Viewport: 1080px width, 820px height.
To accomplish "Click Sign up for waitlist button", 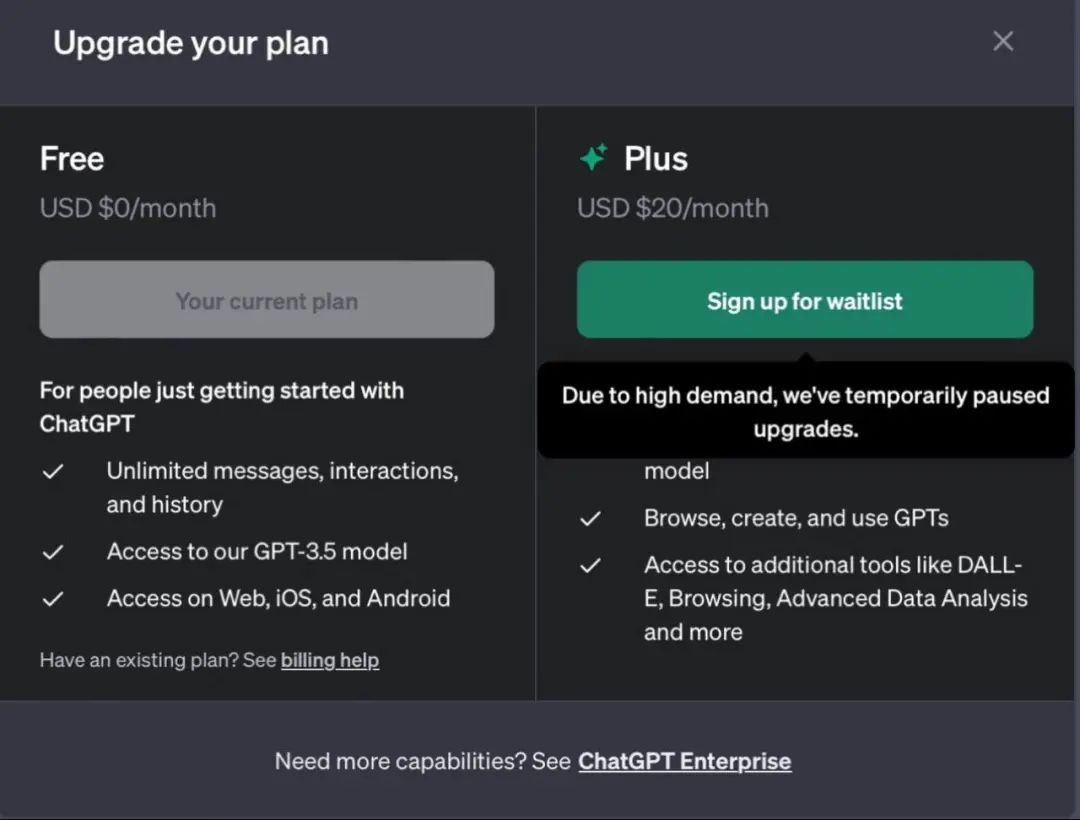I will tap(804, 299).
